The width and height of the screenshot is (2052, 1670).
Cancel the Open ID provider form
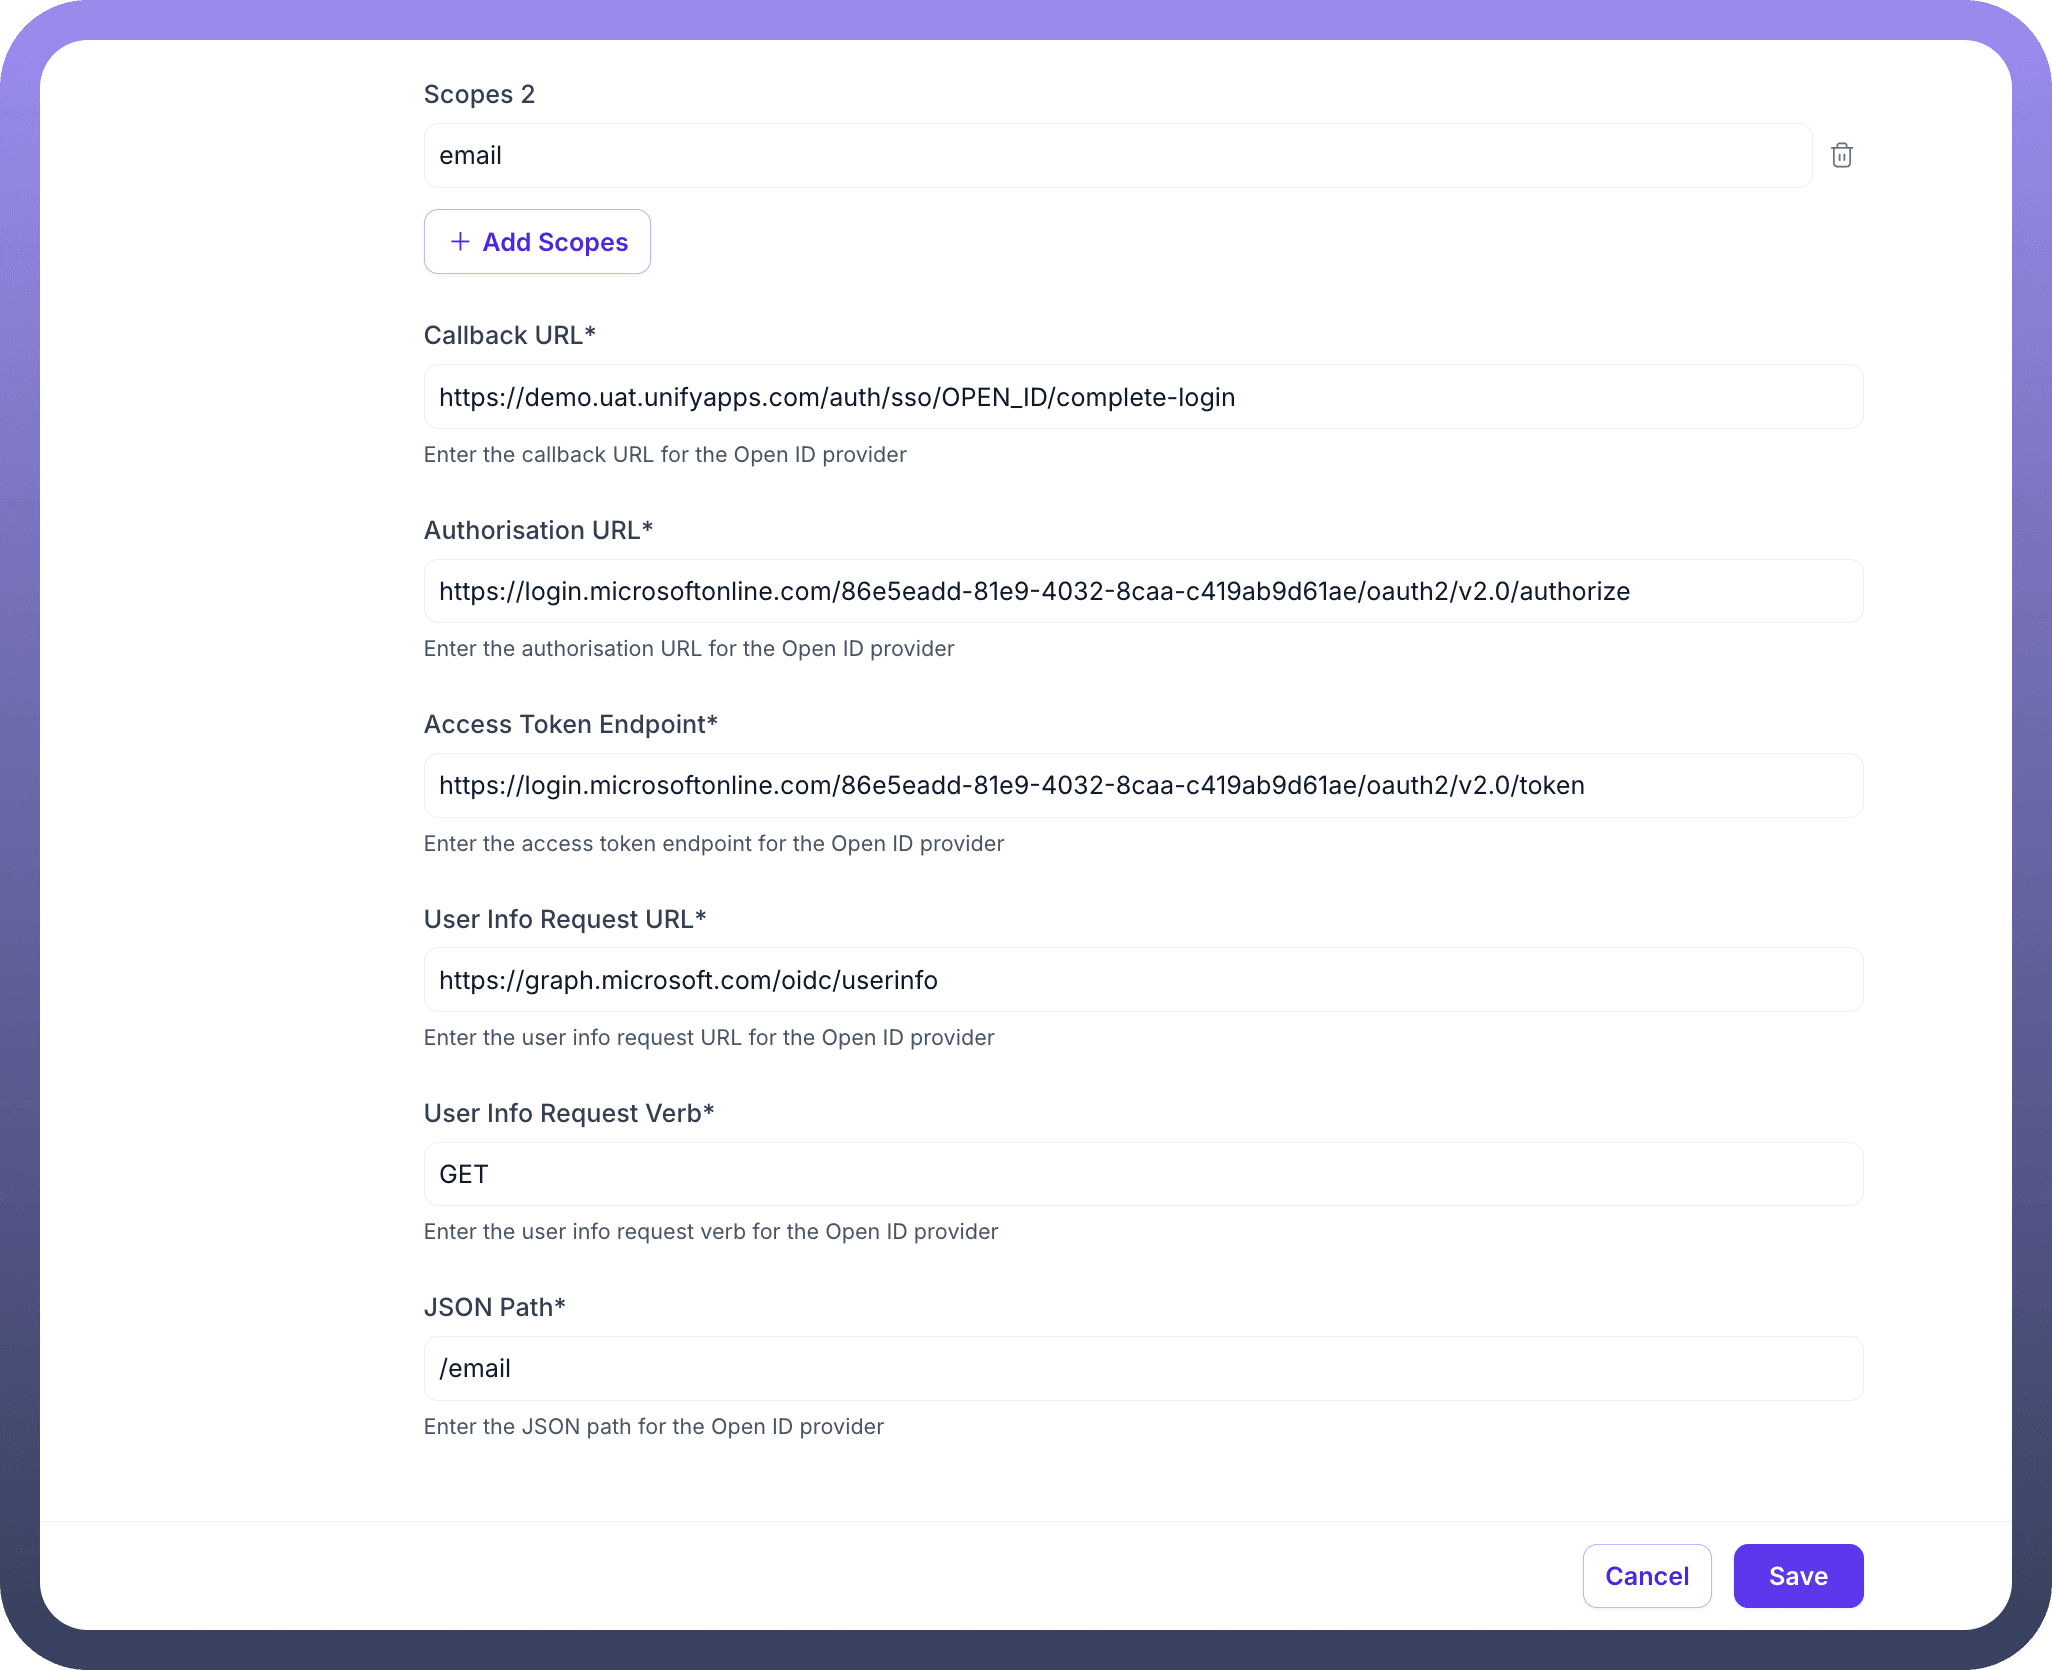pyautogui.click(x=1646, y=1576)
